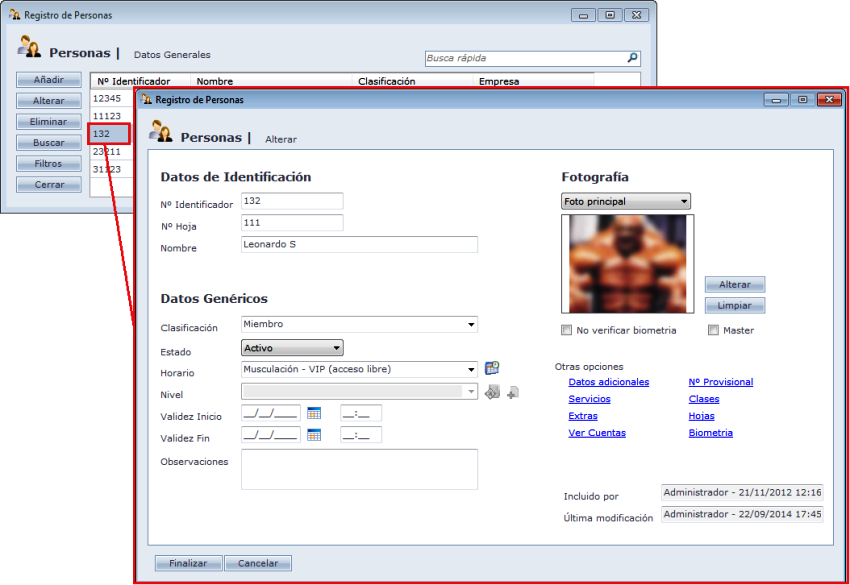Open the Foto principal dropdown
850x585 pixels.
click(x=684, y=202)
